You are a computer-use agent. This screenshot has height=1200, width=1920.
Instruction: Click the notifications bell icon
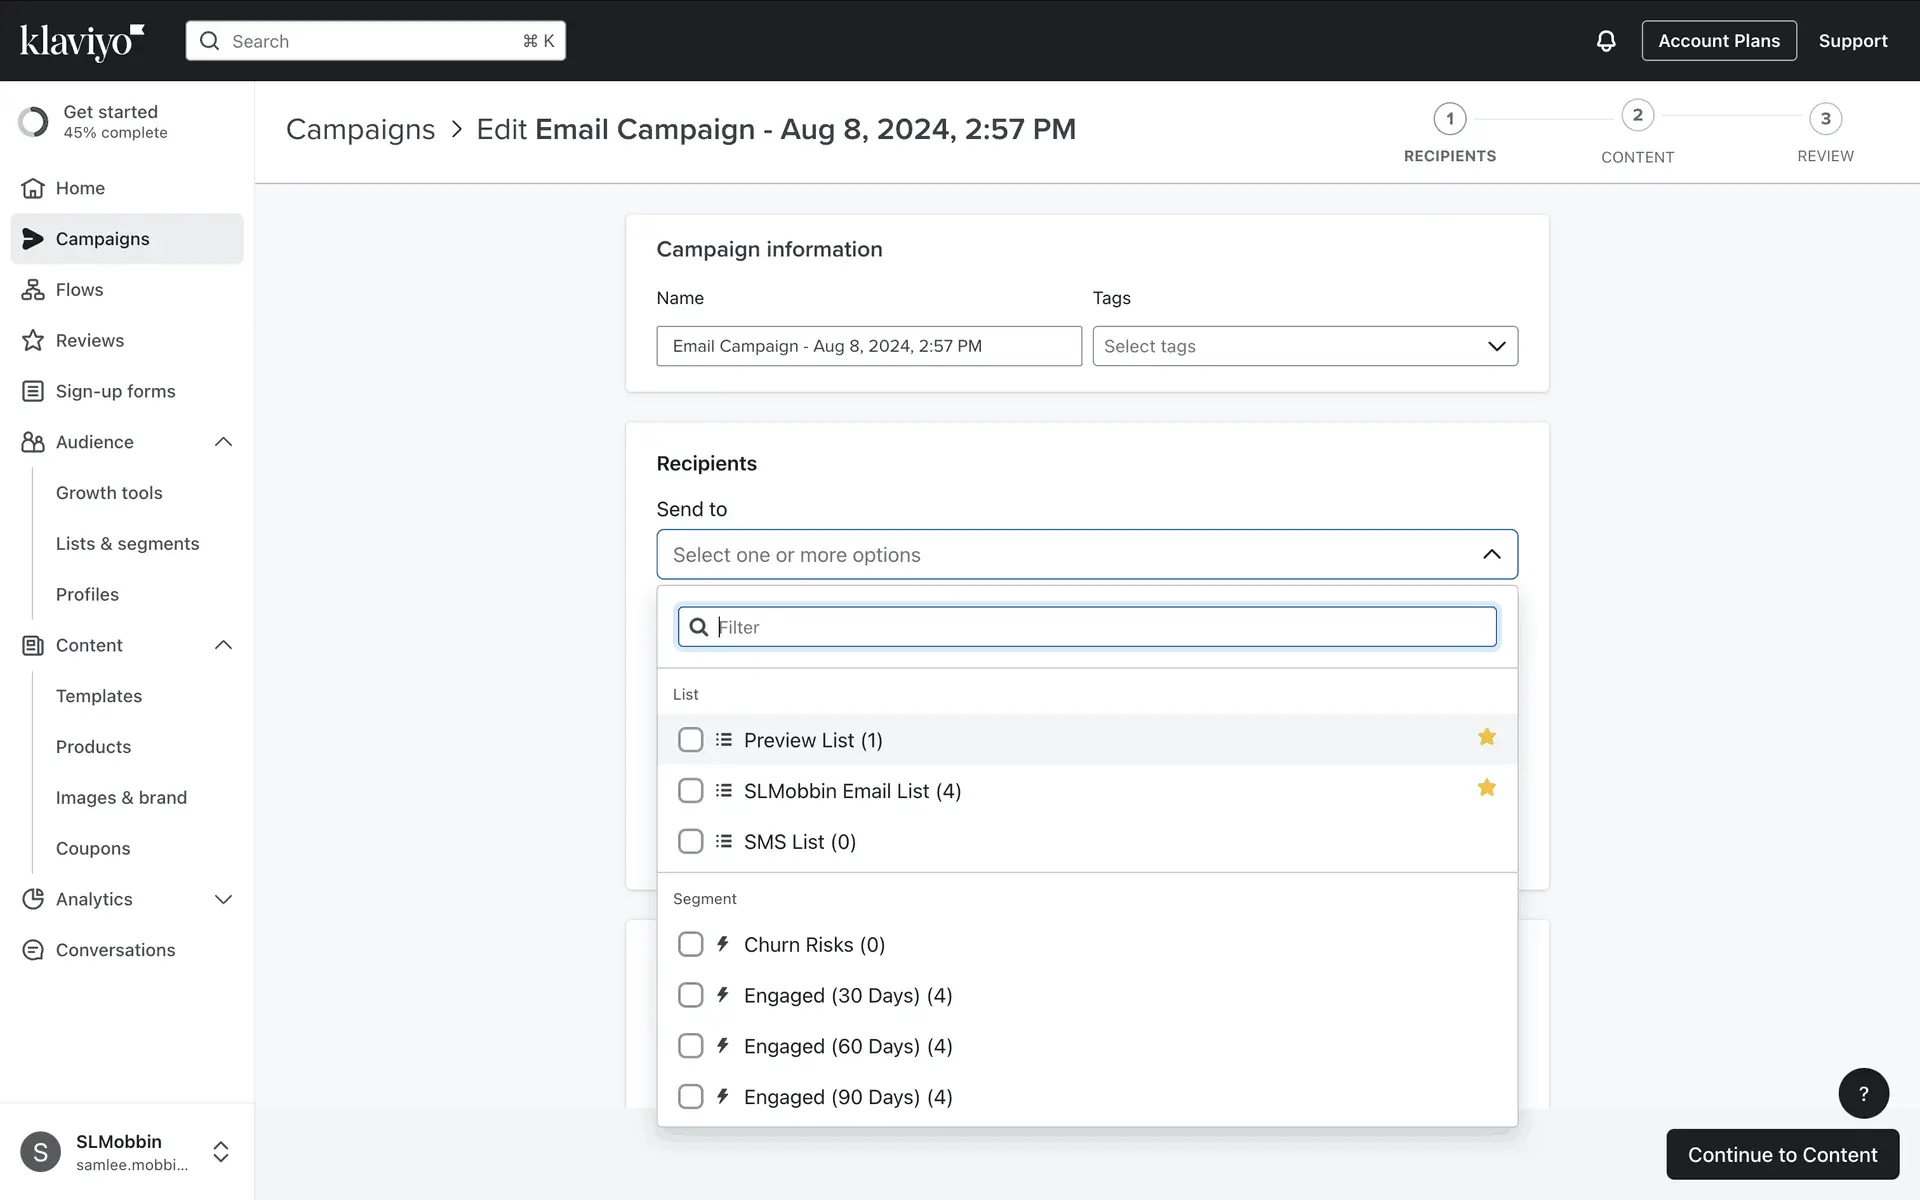coord(1605,41)
